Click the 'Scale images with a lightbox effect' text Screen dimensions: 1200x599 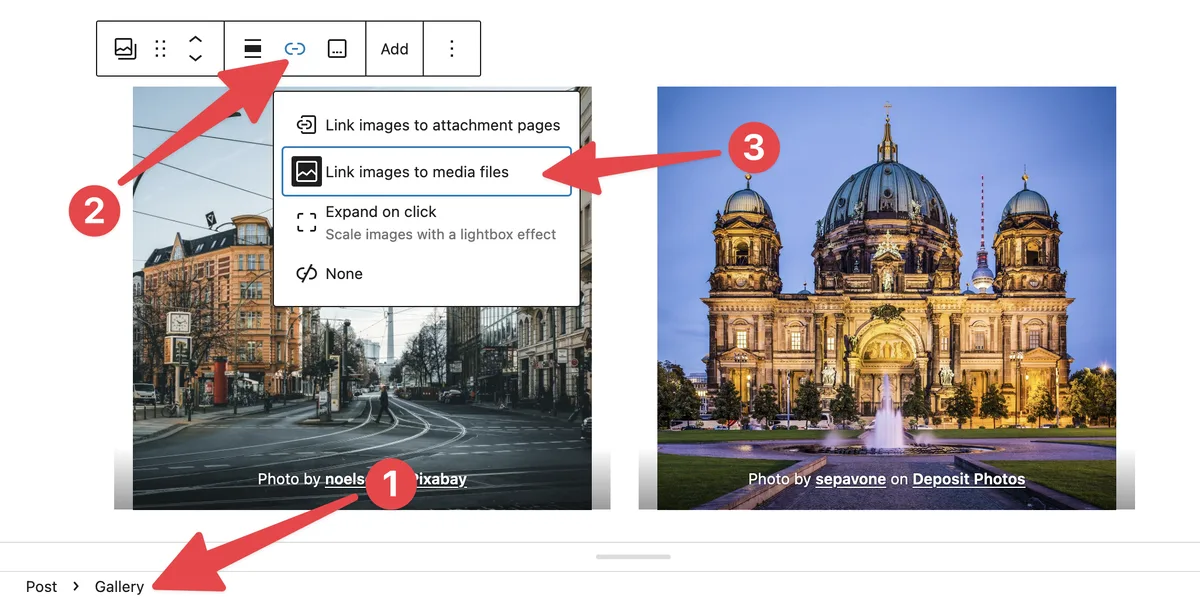tap(441, 234)
